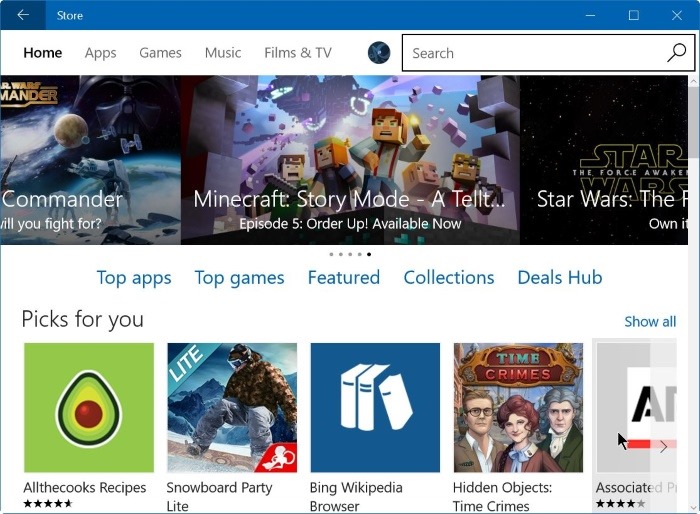The image size is (700, 514).
Task: Open the Apps tab
Action: (100, 53)
